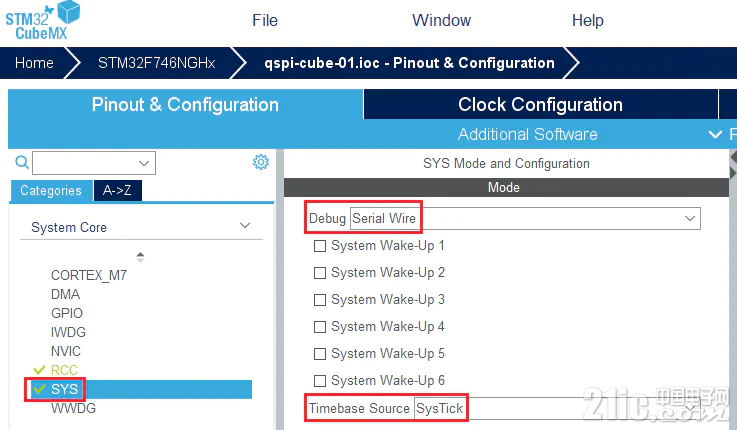
Task: Switch to Clock Configuration tab
Action: pos(541,104)
